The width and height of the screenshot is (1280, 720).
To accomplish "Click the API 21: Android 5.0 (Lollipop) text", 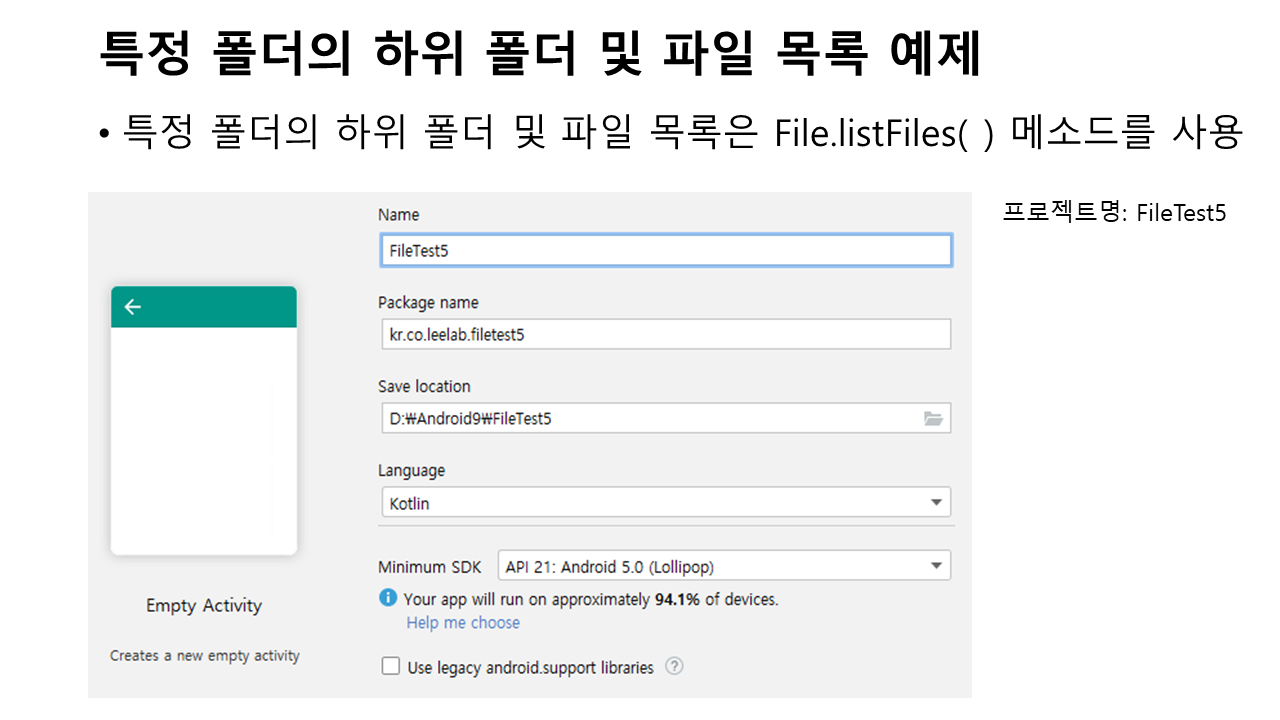I will tap(610, 567).
